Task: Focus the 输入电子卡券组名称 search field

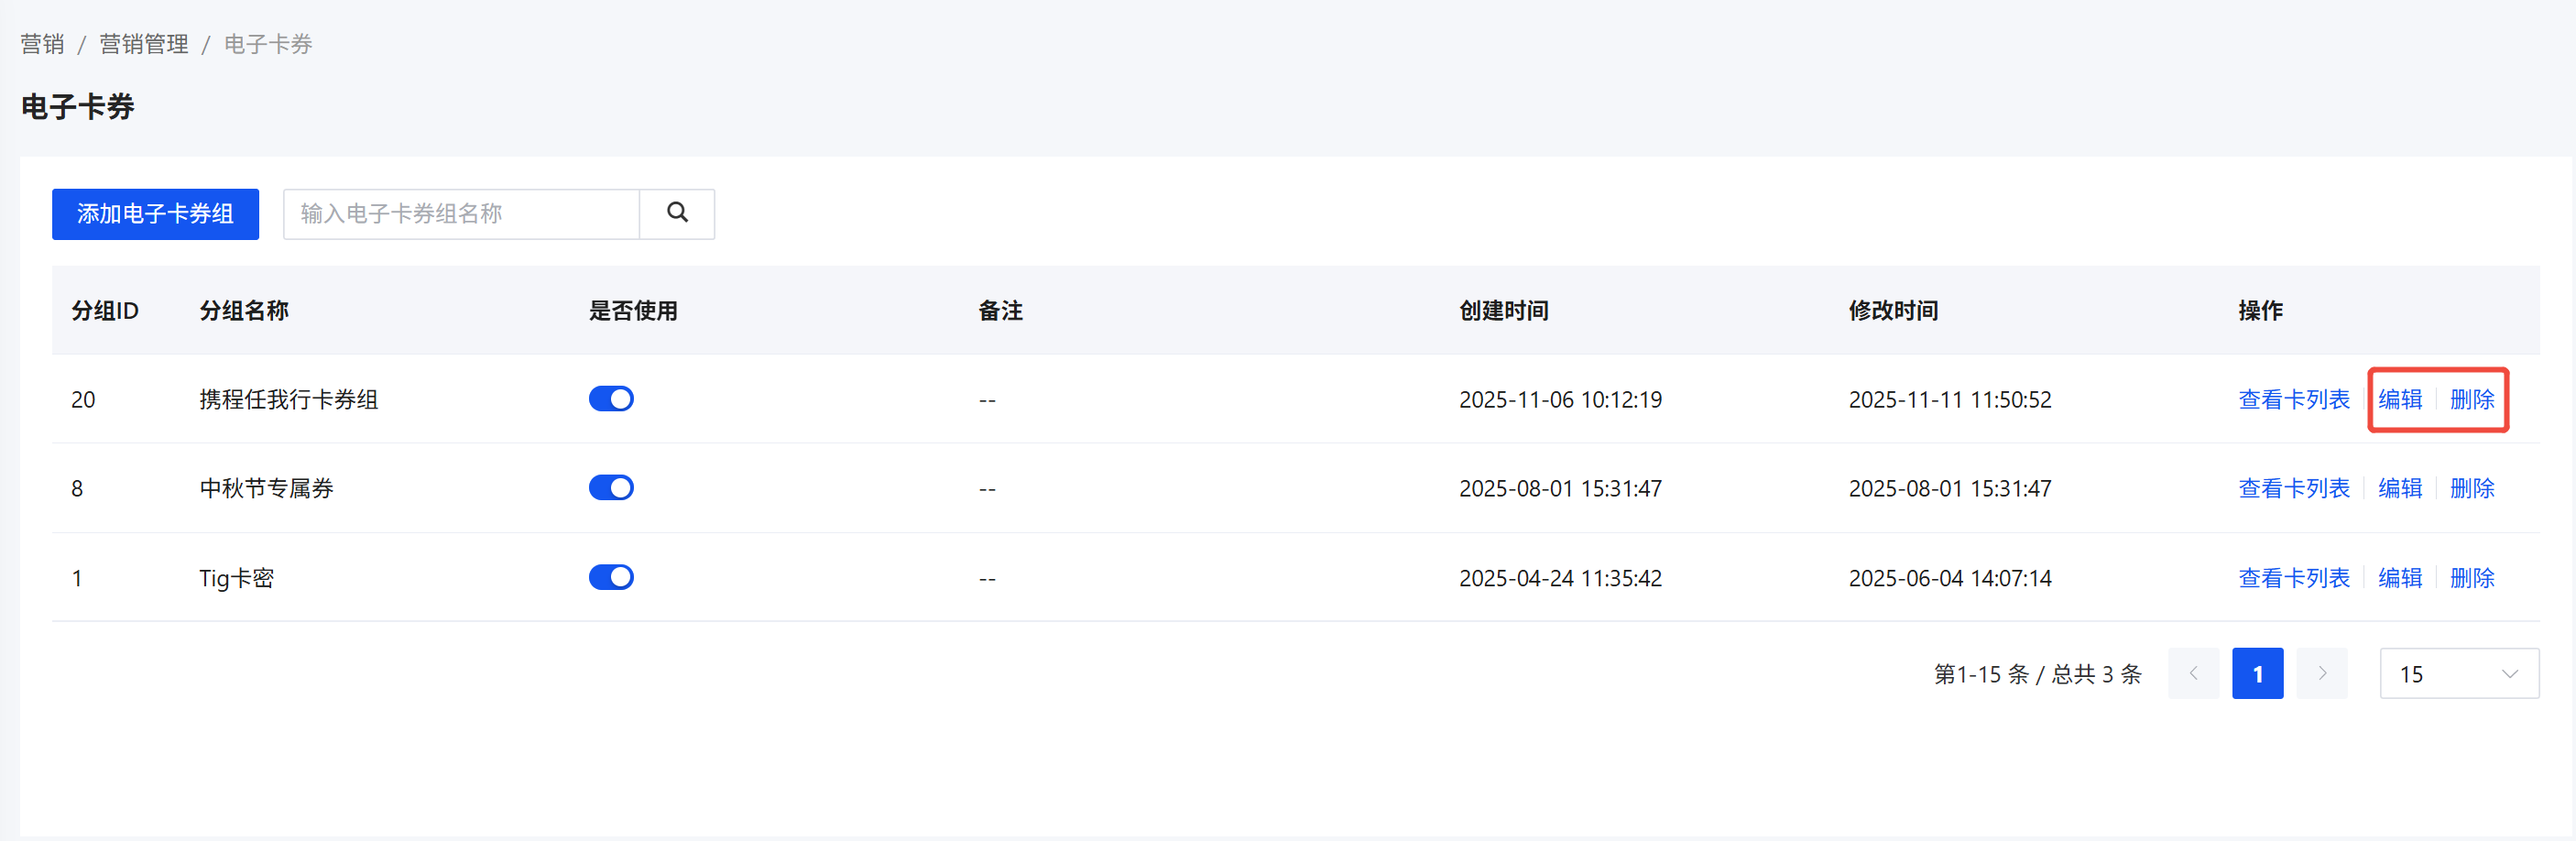Action: point(461,214)
